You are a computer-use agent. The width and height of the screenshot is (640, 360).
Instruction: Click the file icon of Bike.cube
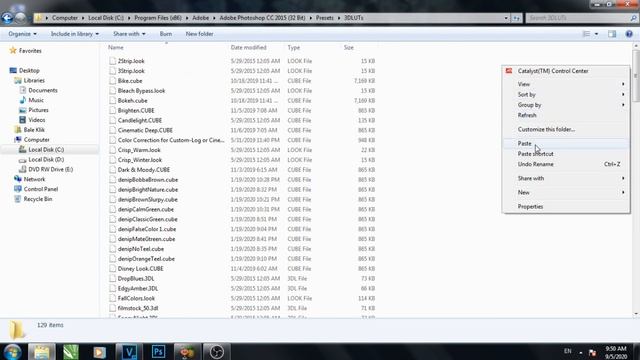(x=112, y=81)
